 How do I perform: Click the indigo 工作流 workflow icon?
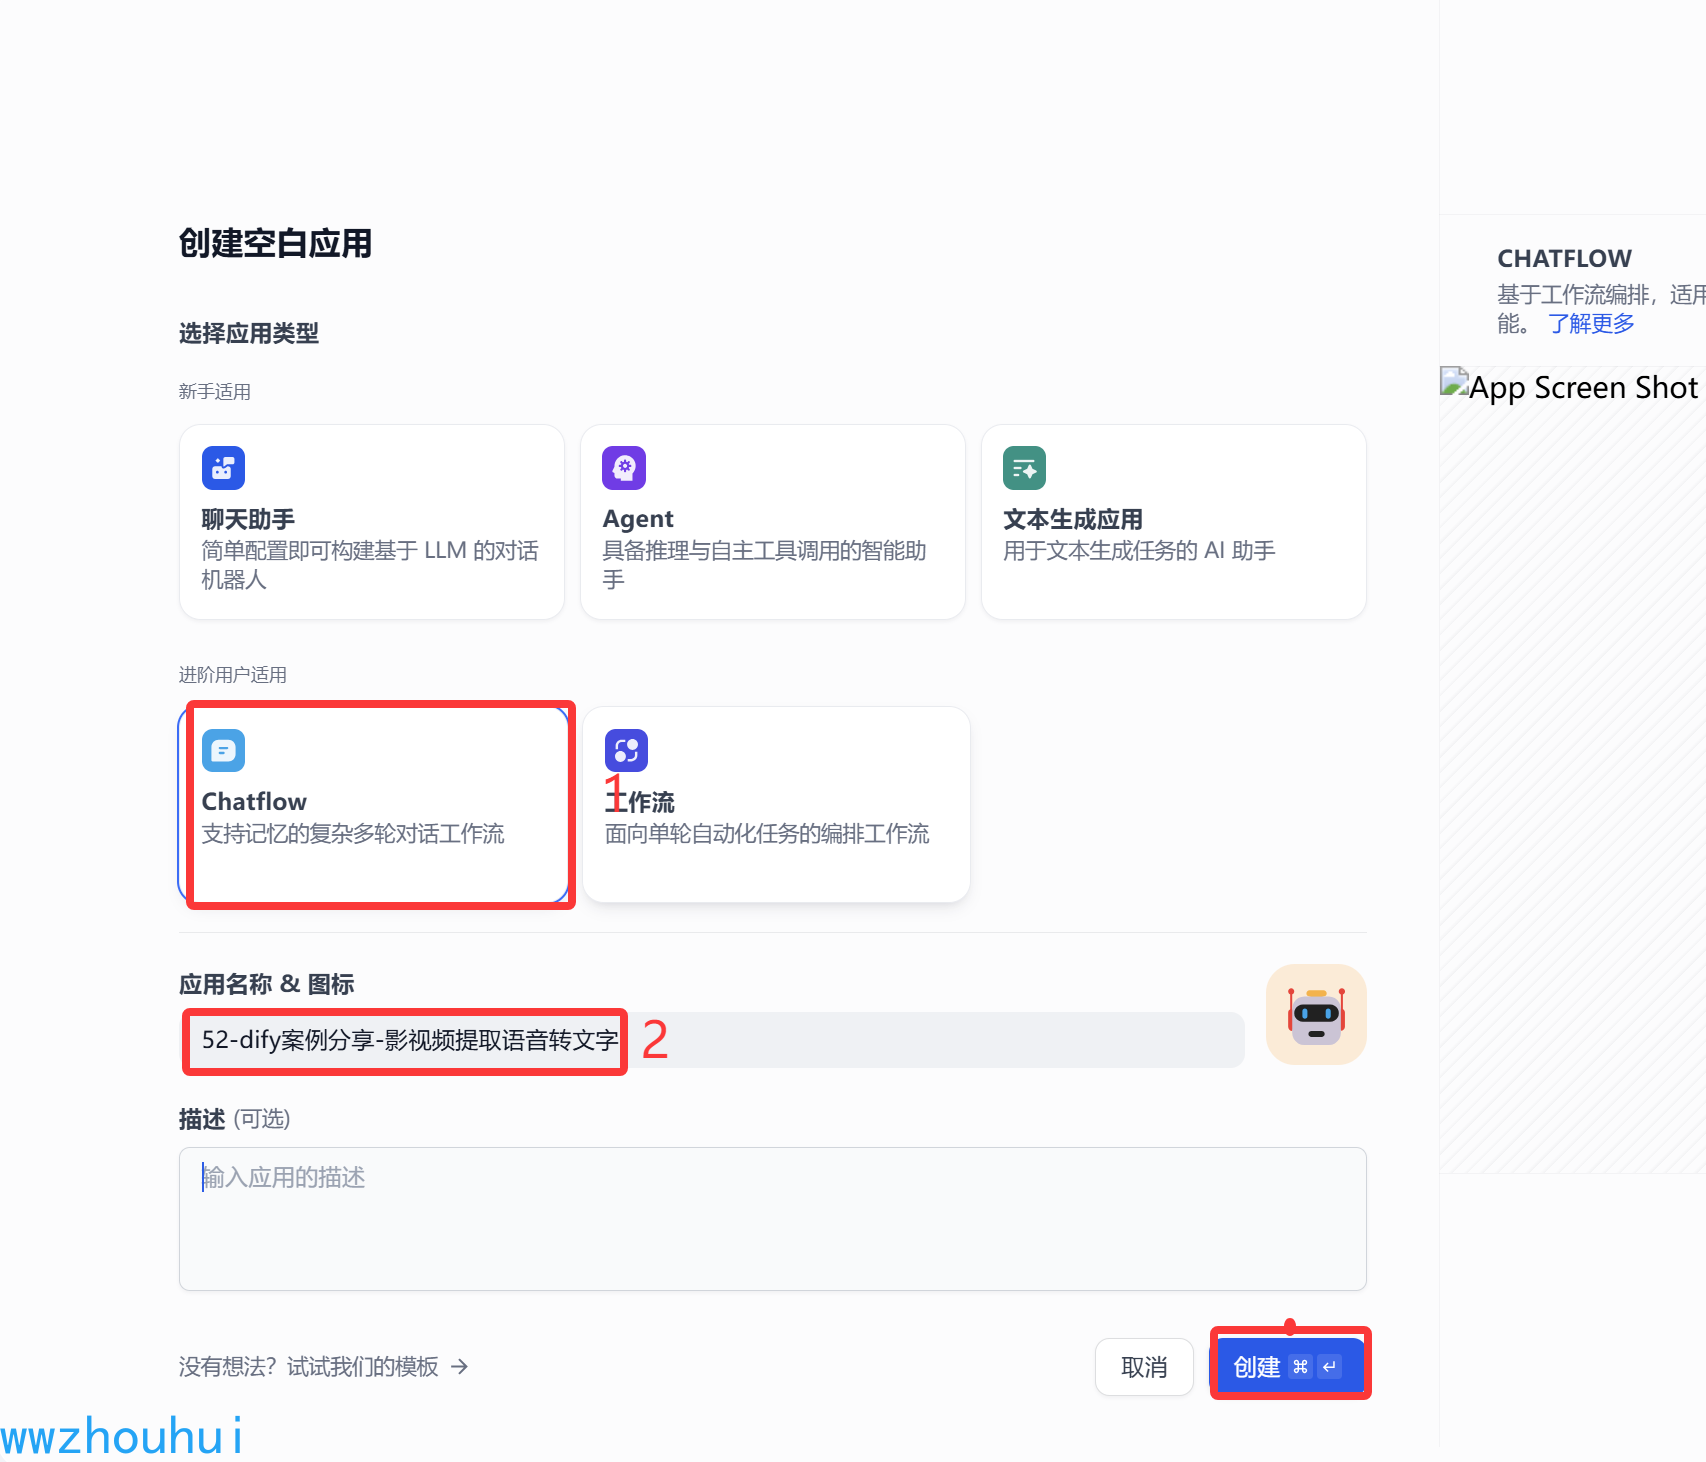[x=626, y=750]
